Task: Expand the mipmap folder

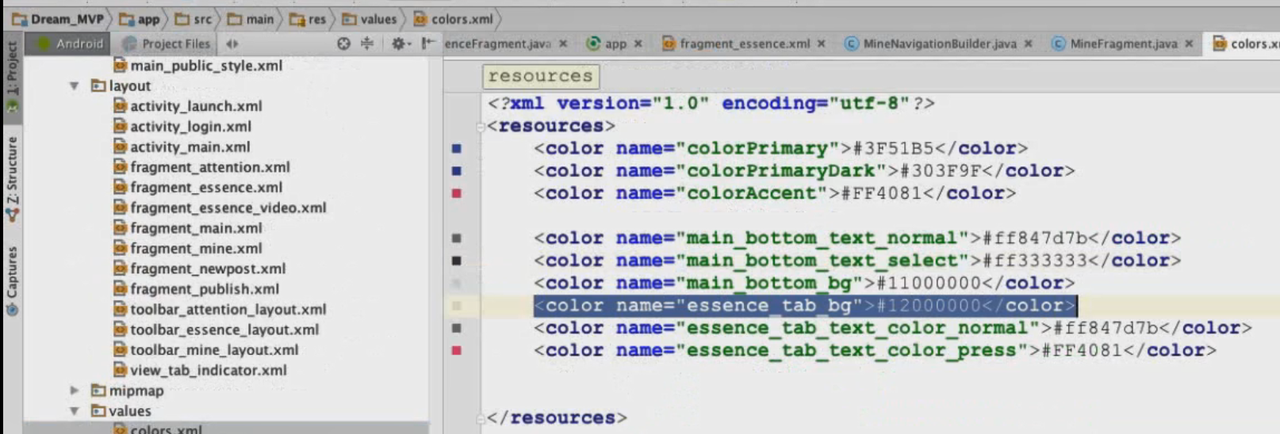Action: 75,391
